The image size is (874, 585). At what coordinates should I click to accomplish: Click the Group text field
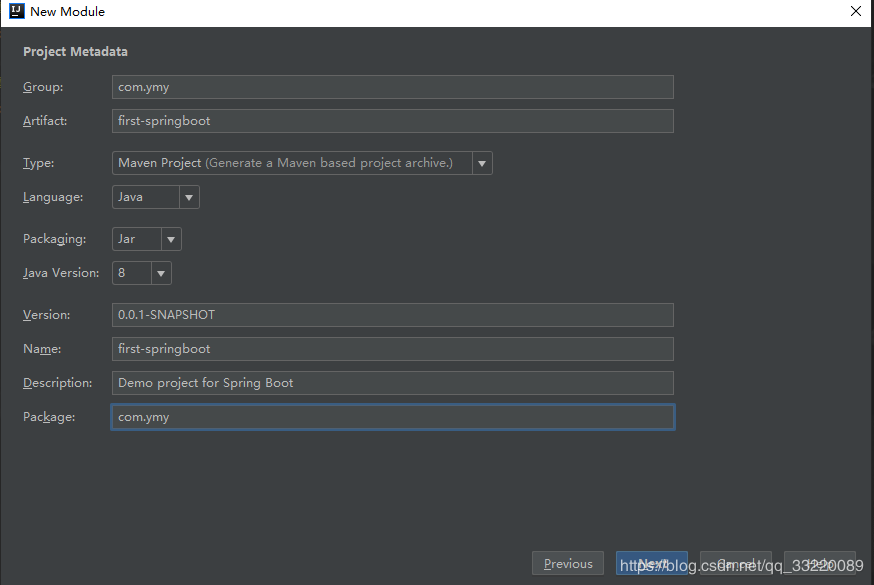pos(392,87)
